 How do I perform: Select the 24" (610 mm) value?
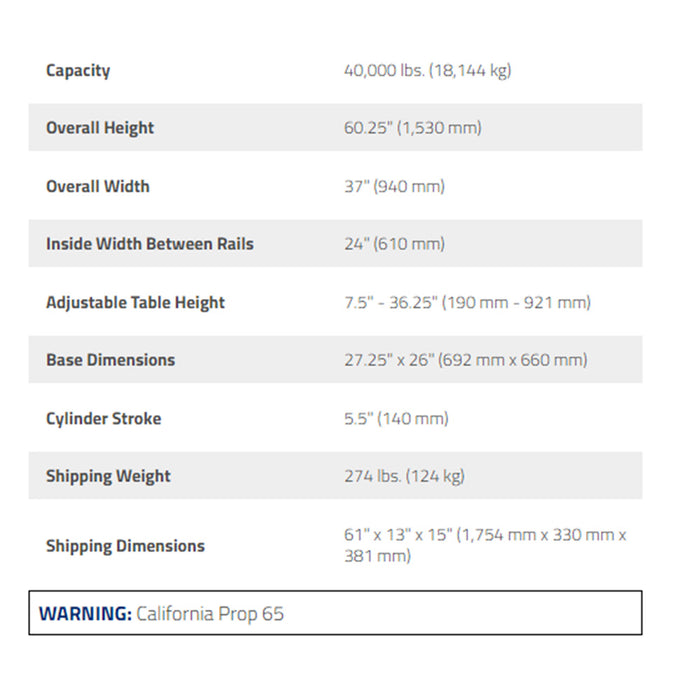[x=394, y=244]
